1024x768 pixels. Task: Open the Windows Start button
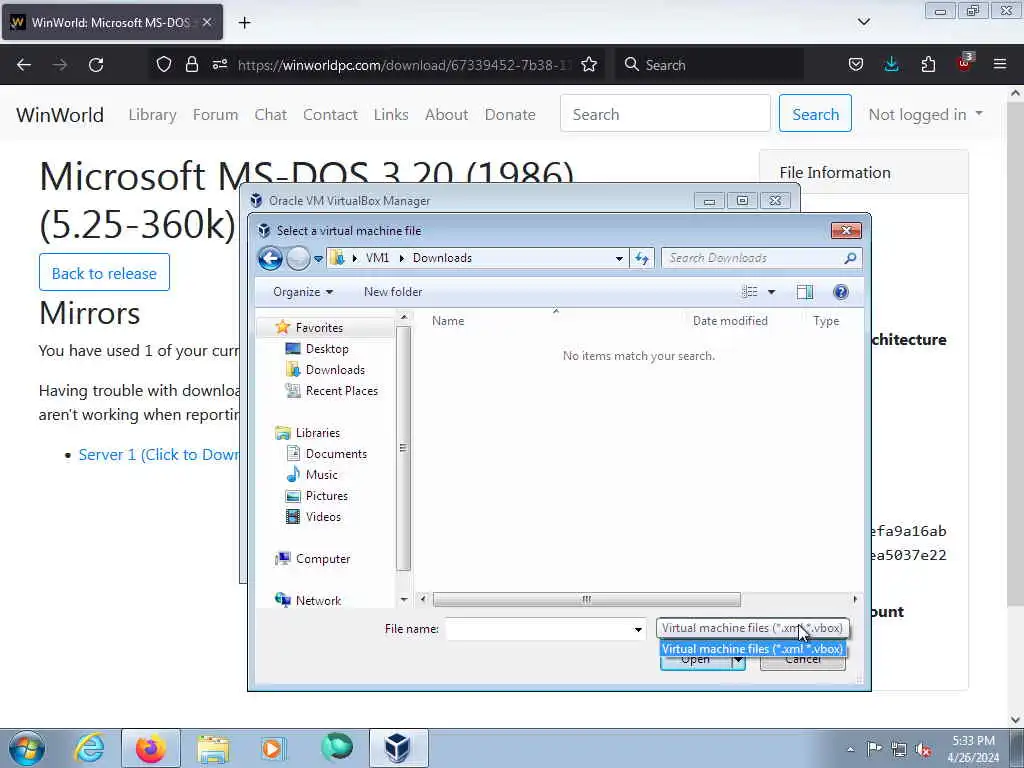(x=26, y=748)
